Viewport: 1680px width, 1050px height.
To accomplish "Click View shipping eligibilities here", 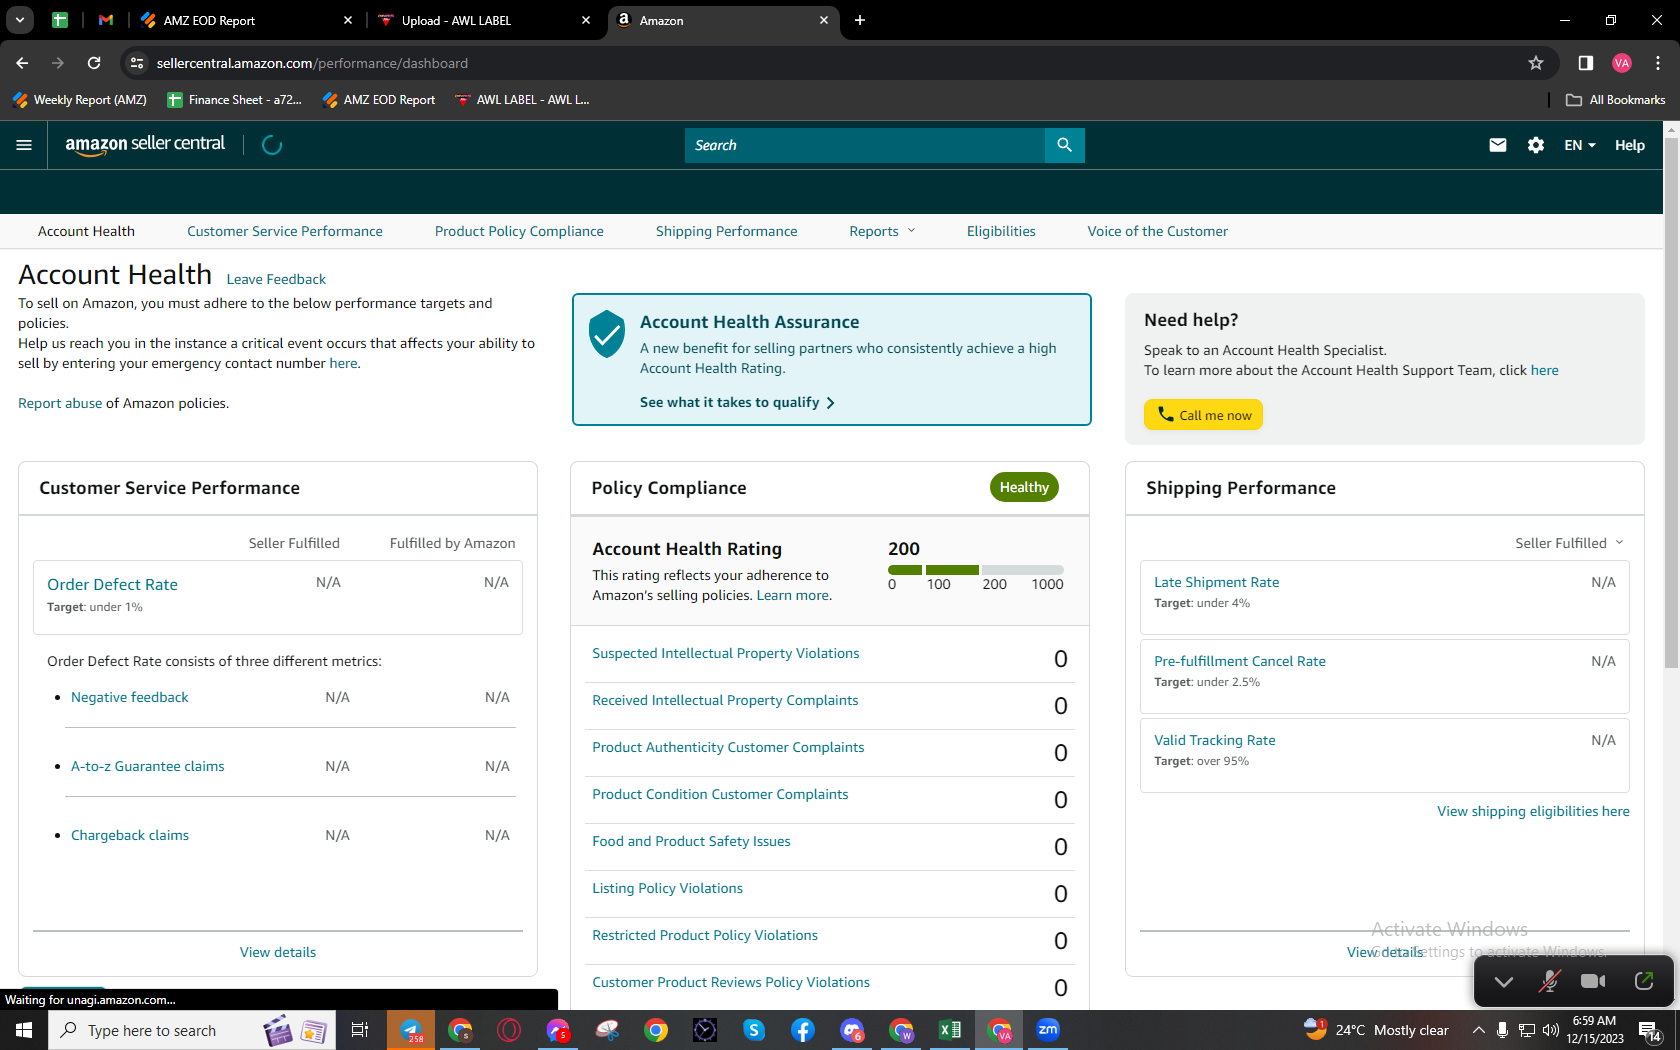I will tap(1533, 811).
